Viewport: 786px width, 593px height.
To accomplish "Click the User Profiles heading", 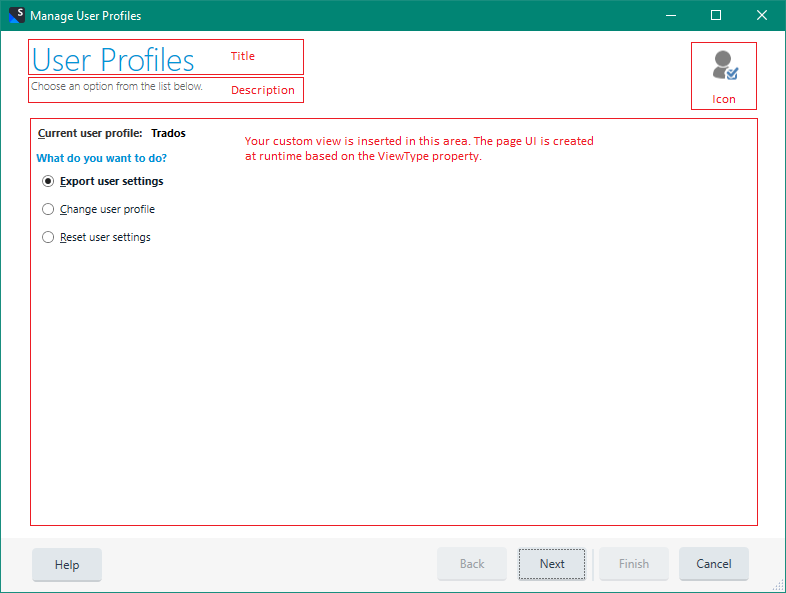I will (x=113, y=60).
